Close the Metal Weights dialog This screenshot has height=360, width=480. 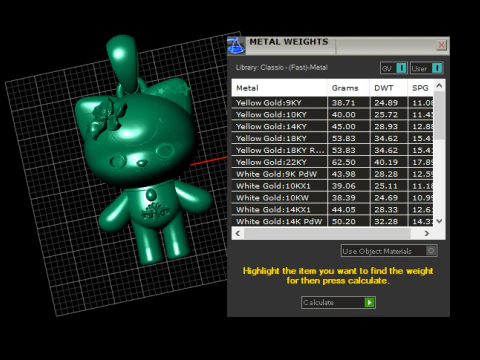point(441,45)
